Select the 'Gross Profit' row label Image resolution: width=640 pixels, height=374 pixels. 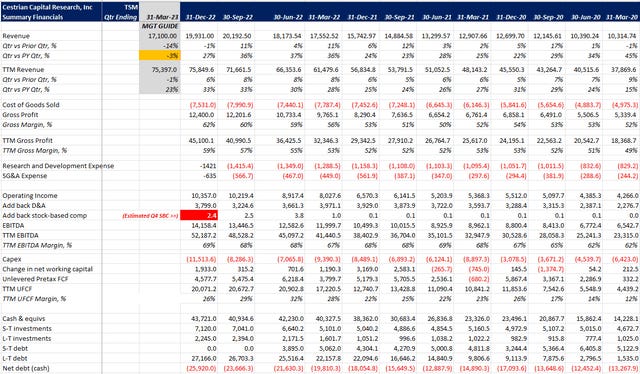20,115
